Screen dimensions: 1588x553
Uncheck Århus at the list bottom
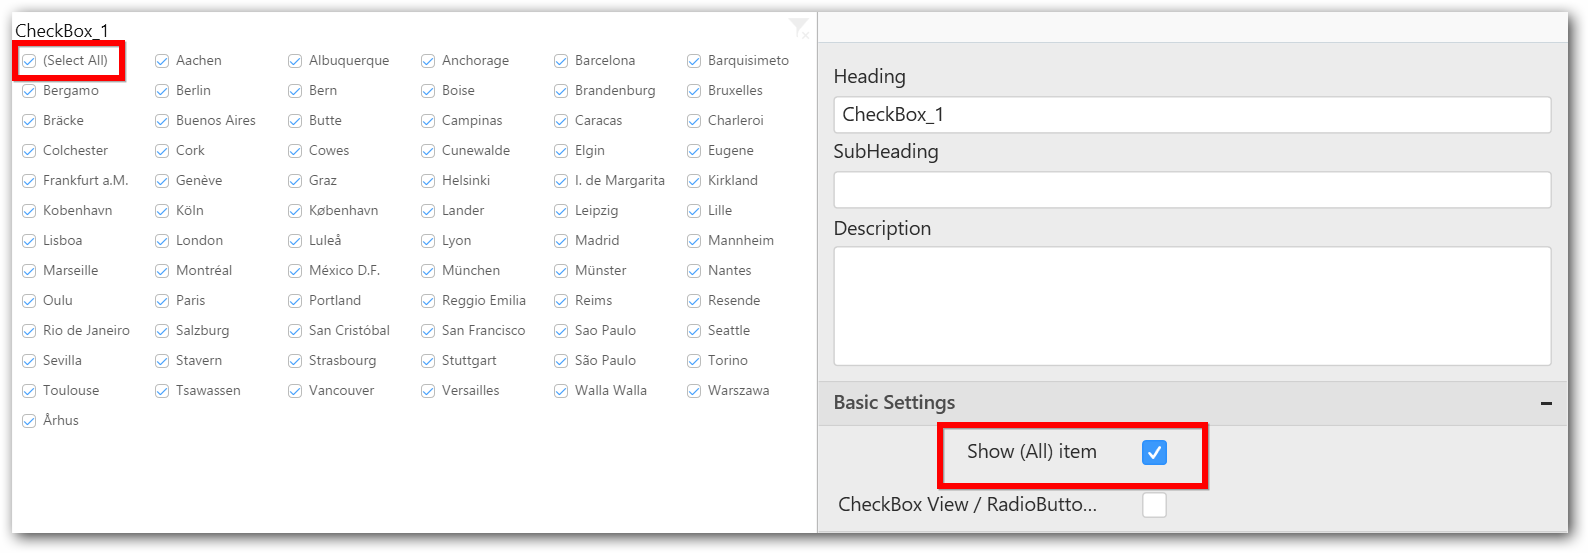(30, 421)
